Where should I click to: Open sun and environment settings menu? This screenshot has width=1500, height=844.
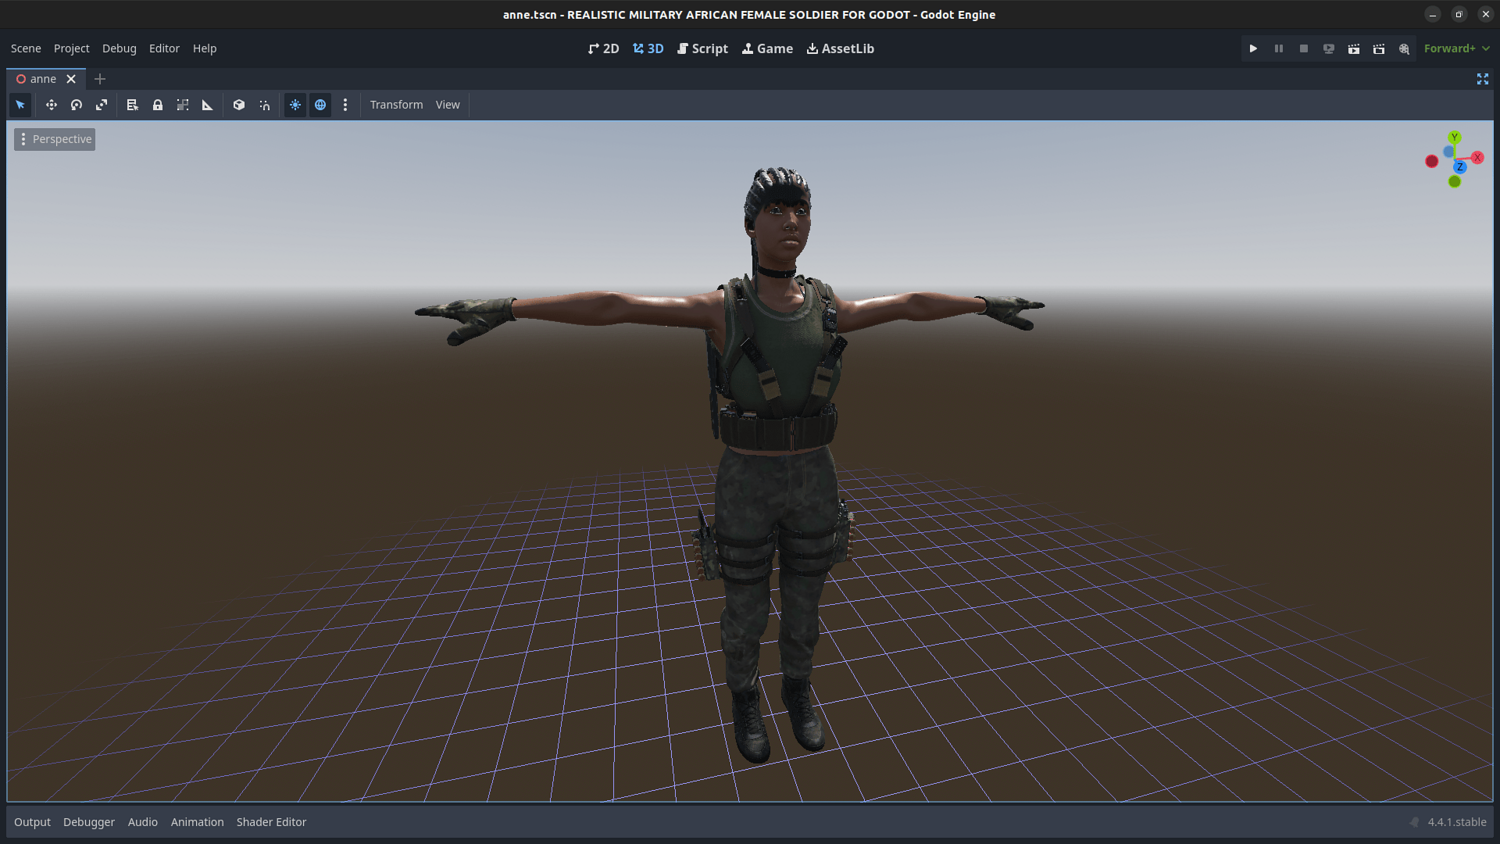(x=345, y=105)
